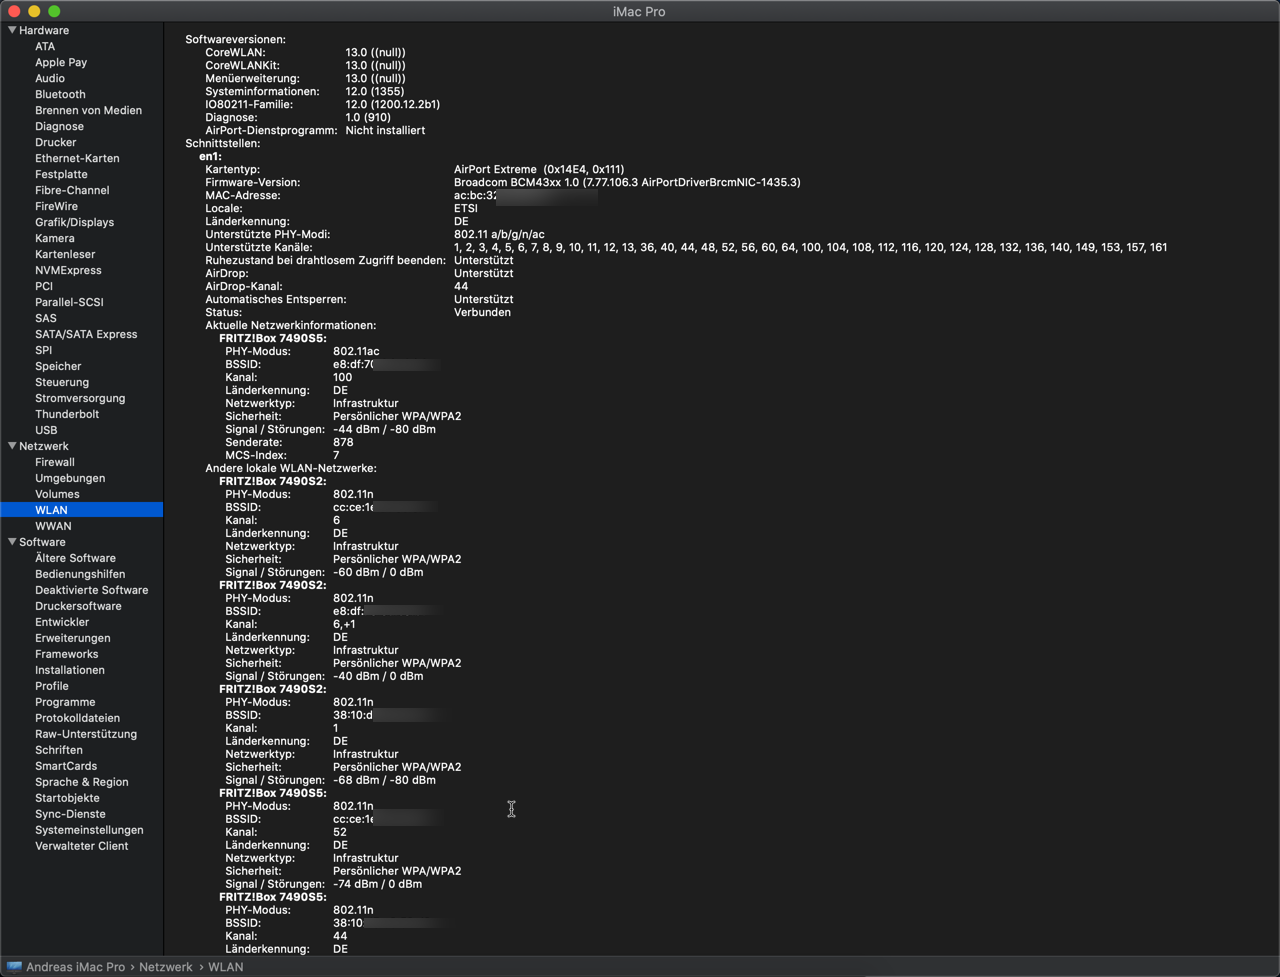The image size is (1280, 977).
Task: Open Systemeinstellungen entry
Action: [x=89, y=830]
